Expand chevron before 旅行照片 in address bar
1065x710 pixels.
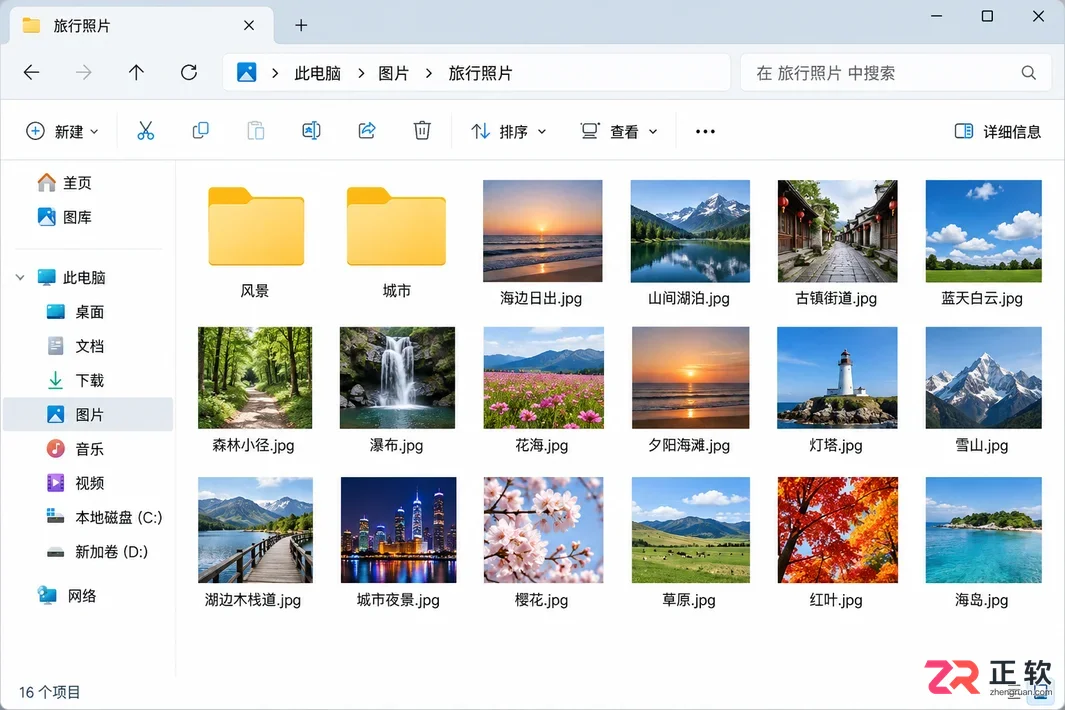(429, 73)
